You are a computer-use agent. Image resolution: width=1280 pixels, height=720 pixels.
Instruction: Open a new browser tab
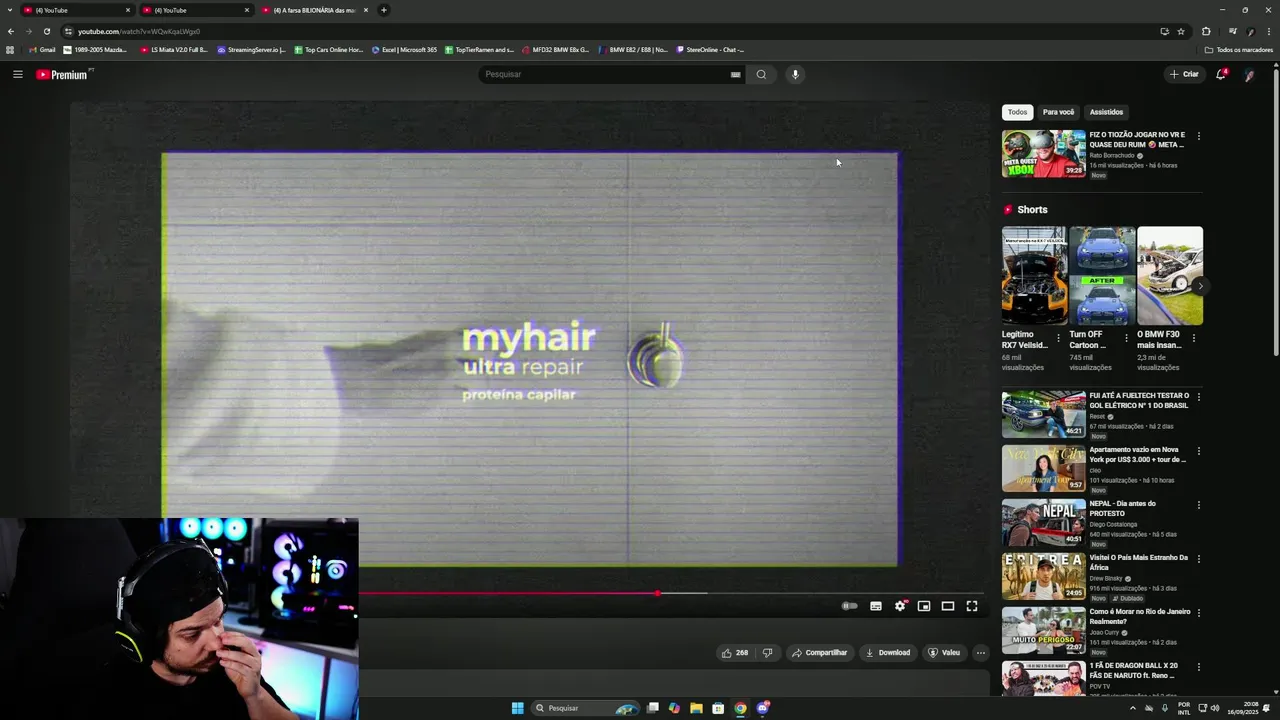click(384, 10)
